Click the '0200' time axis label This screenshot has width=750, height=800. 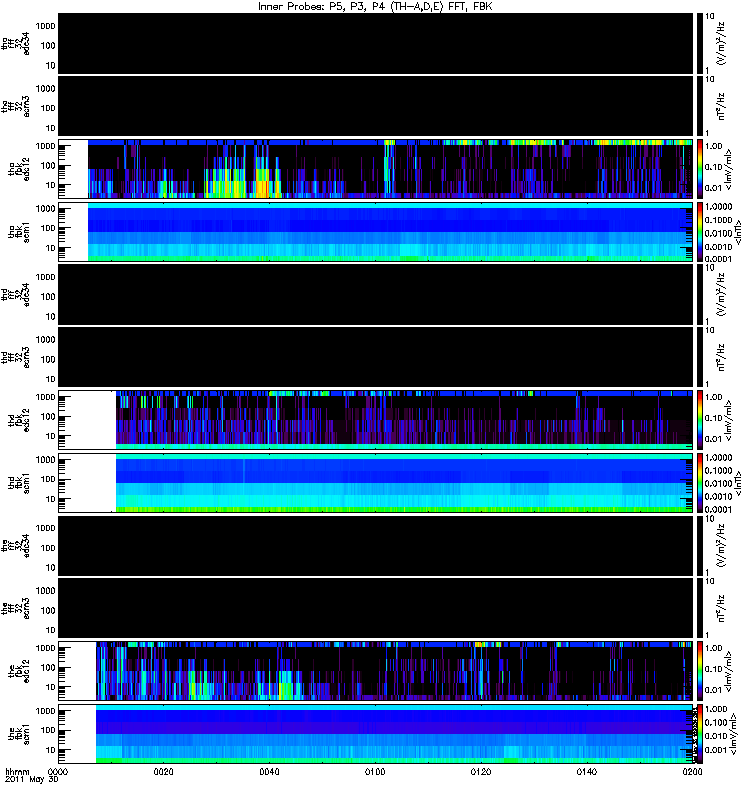(x=692, y=771)
